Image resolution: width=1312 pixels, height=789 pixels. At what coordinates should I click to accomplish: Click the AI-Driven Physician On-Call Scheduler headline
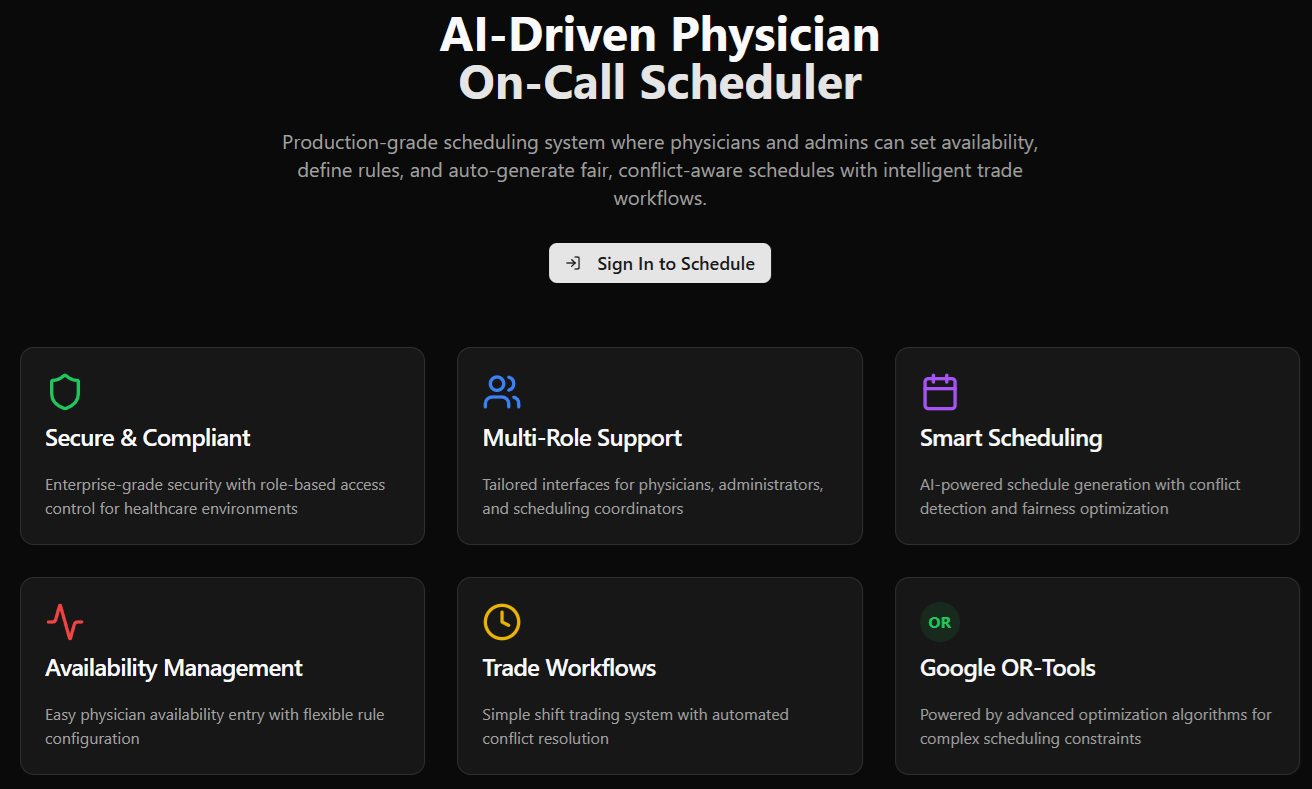tap(660, 60)
